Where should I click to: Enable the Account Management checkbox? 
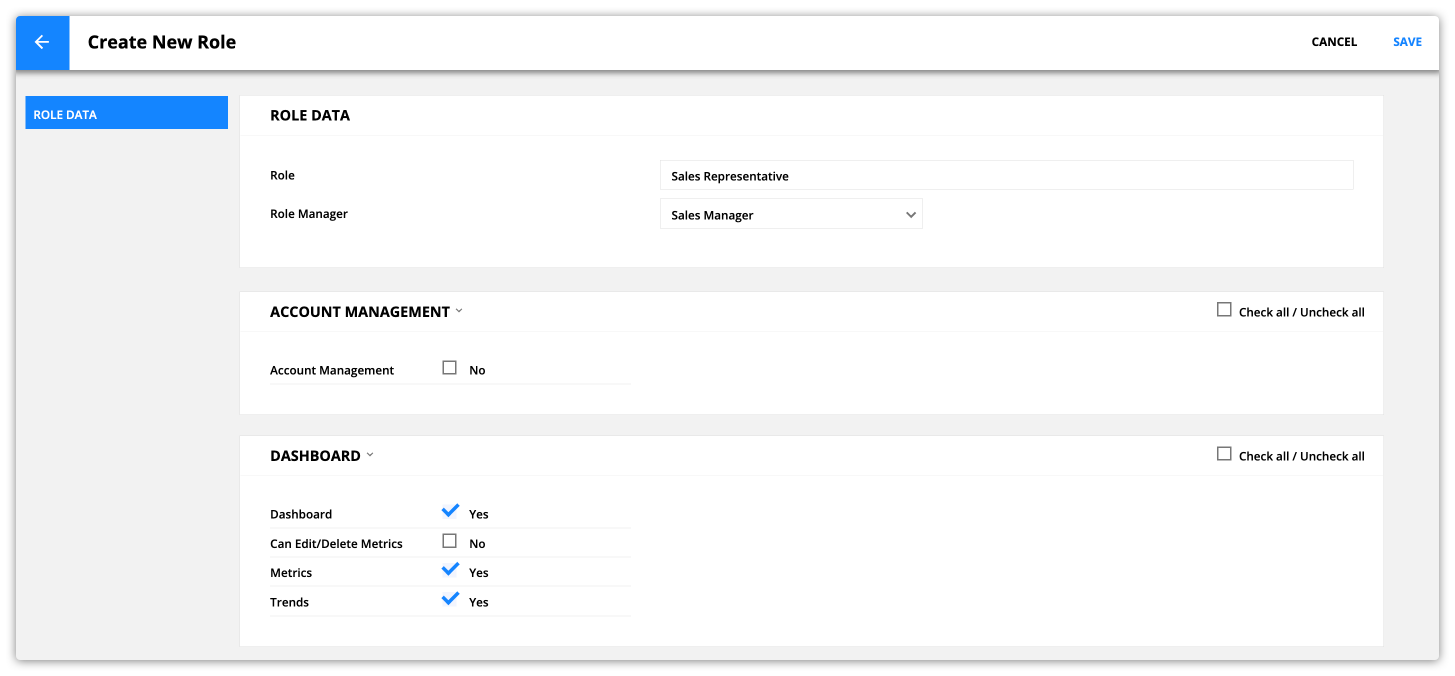tap(449, 368)
